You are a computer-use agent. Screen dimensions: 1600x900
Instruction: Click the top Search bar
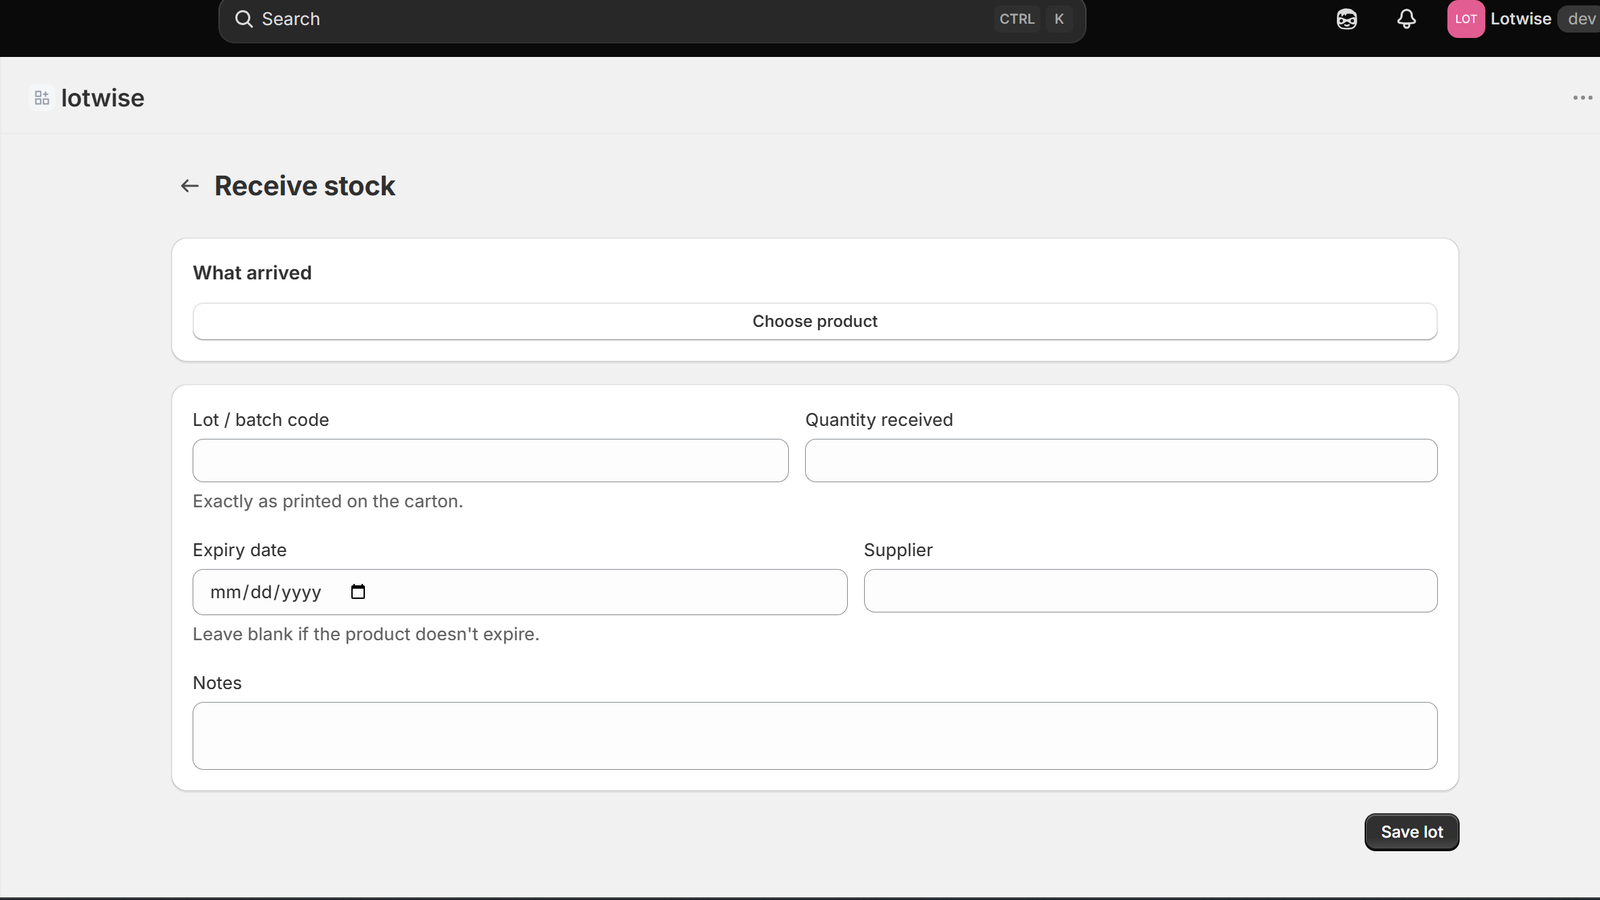click(652, 20)
